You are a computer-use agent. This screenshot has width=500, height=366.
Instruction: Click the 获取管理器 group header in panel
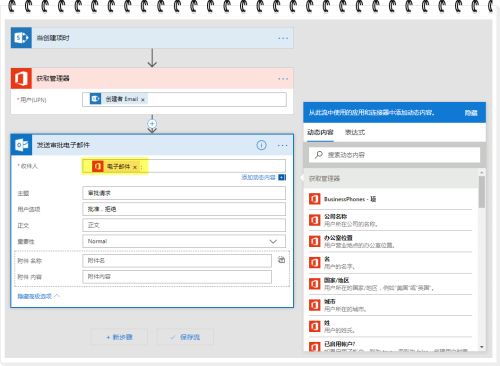[391, 179]
